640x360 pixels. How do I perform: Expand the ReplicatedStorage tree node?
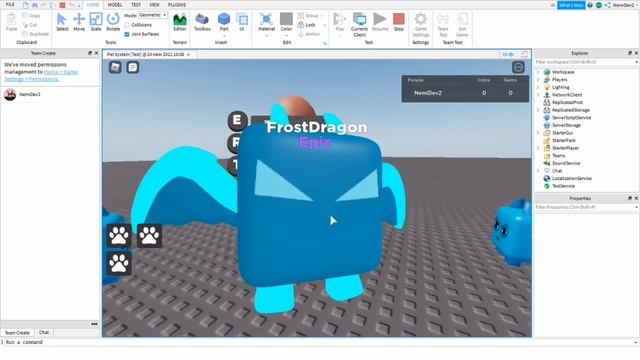click(x=538, y=110)
